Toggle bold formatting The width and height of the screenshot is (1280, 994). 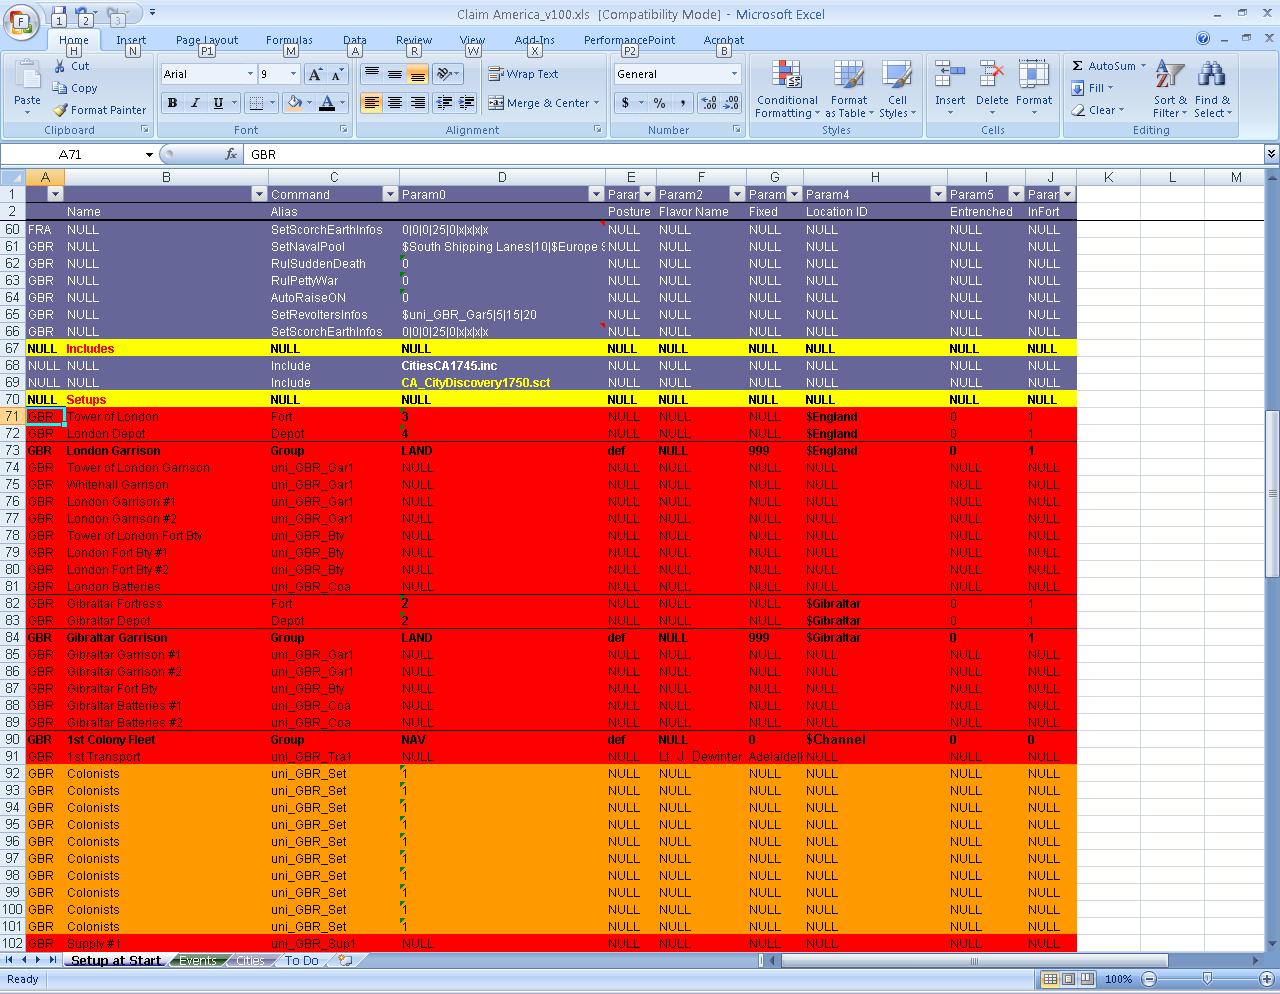coord(172,103)
